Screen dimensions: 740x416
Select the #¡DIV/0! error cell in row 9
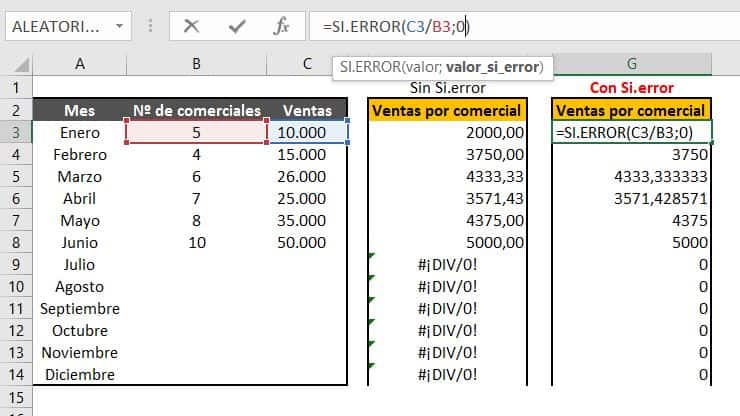447,264
